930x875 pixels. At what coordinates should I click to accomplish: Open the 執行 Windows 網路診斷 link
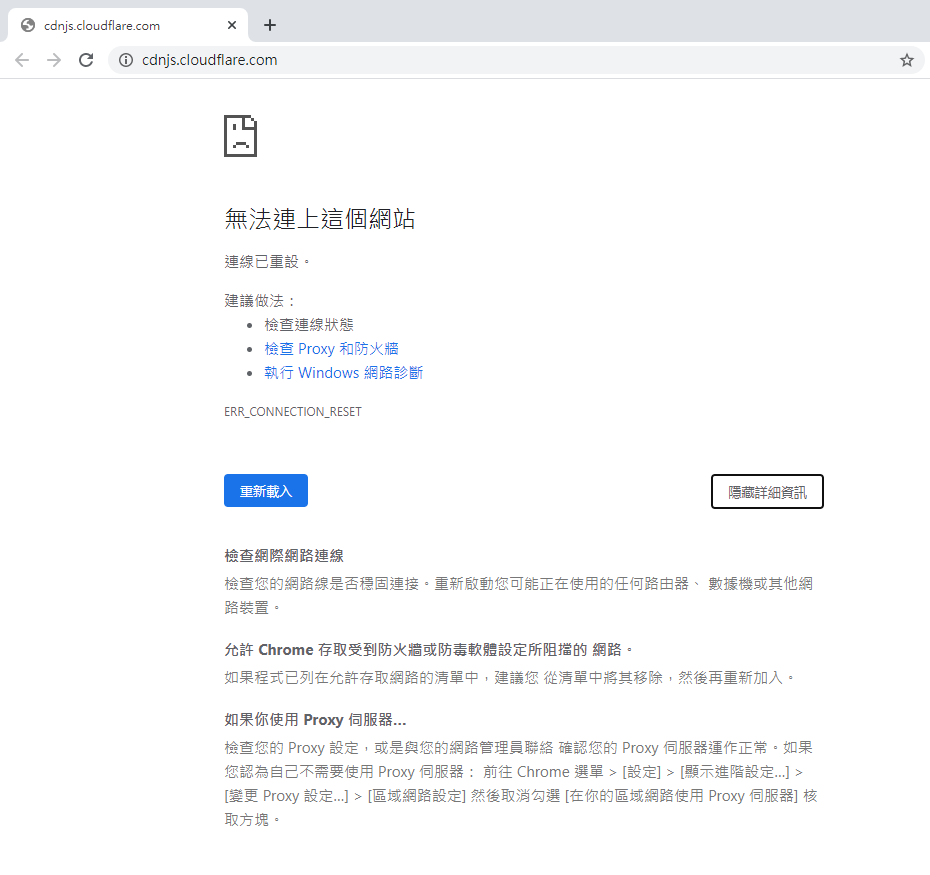(343, 373)
